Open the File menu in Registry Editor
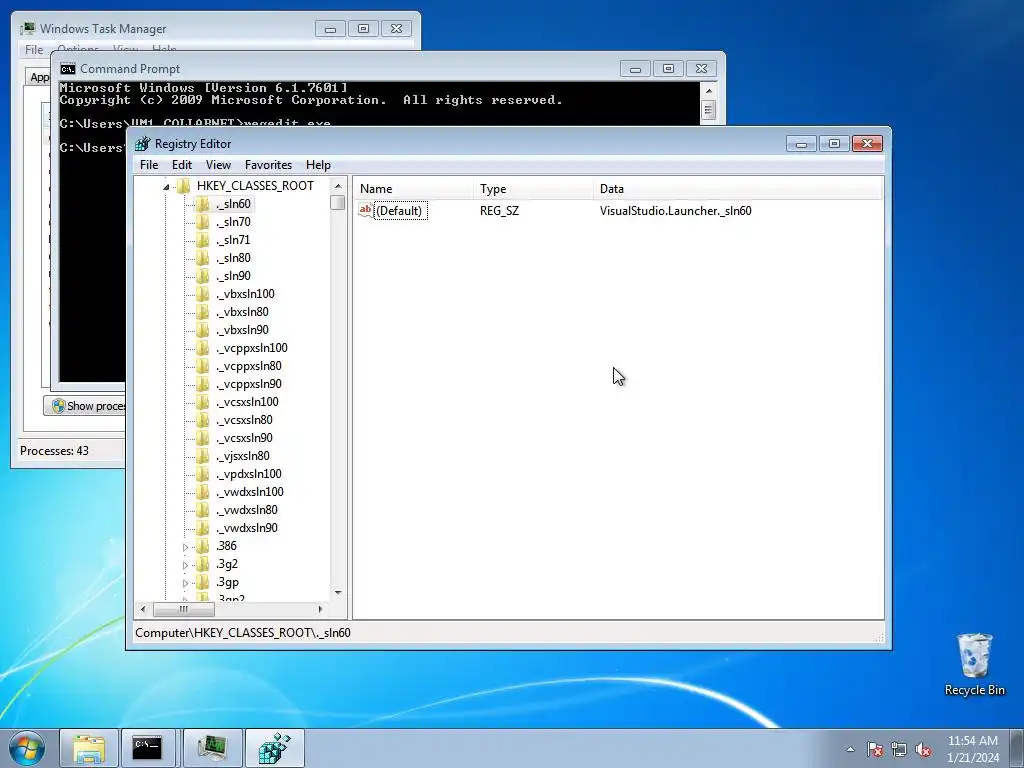The height and width of the screenshot is (768, 1024). pos(149,165)
